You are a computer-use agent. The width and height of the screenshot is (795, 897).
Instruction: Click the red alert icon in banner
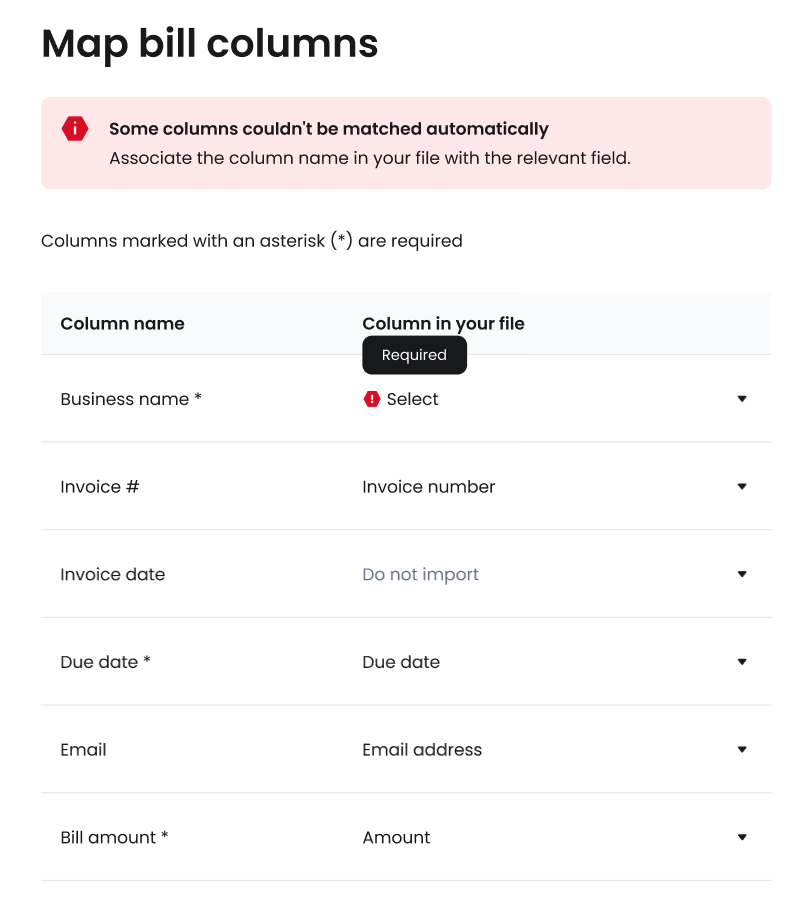click(75, 128)
